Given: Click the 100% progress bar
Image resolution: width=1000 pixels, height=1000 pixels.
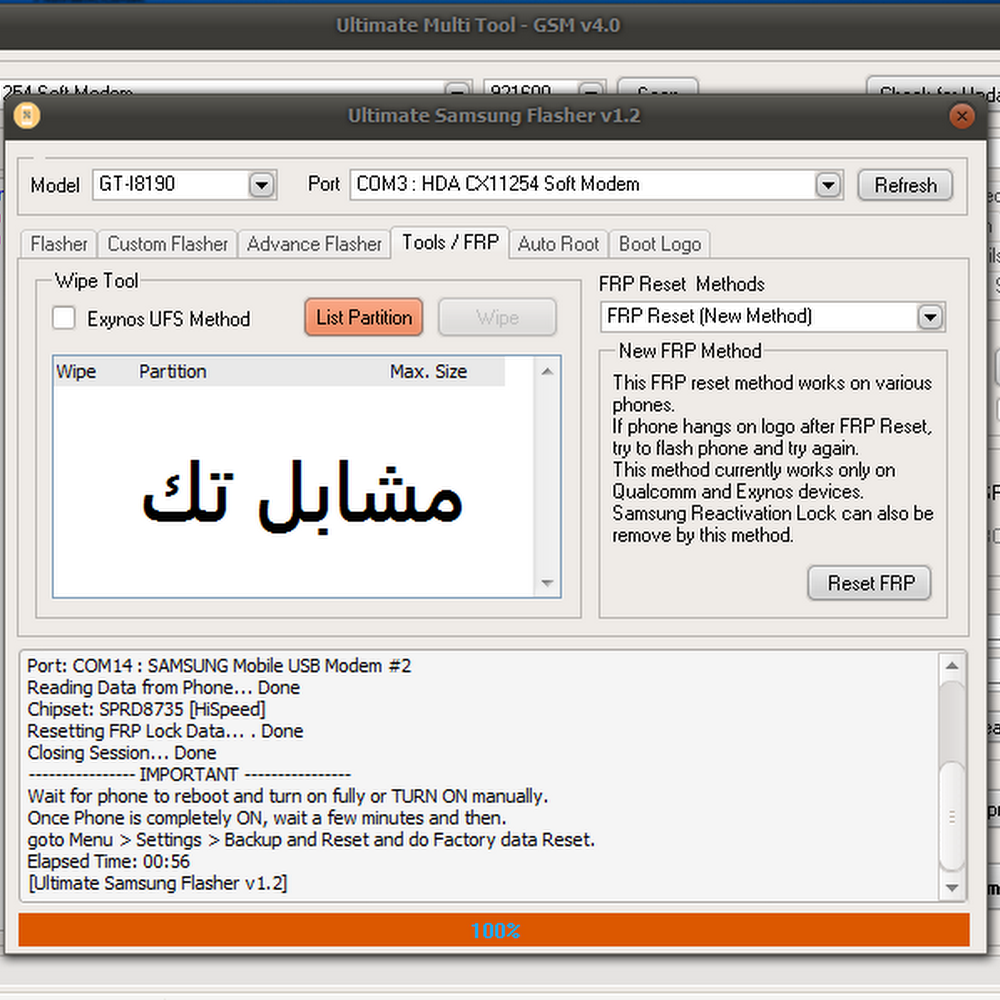Looking at the screenshot, I should coord(494,930).
